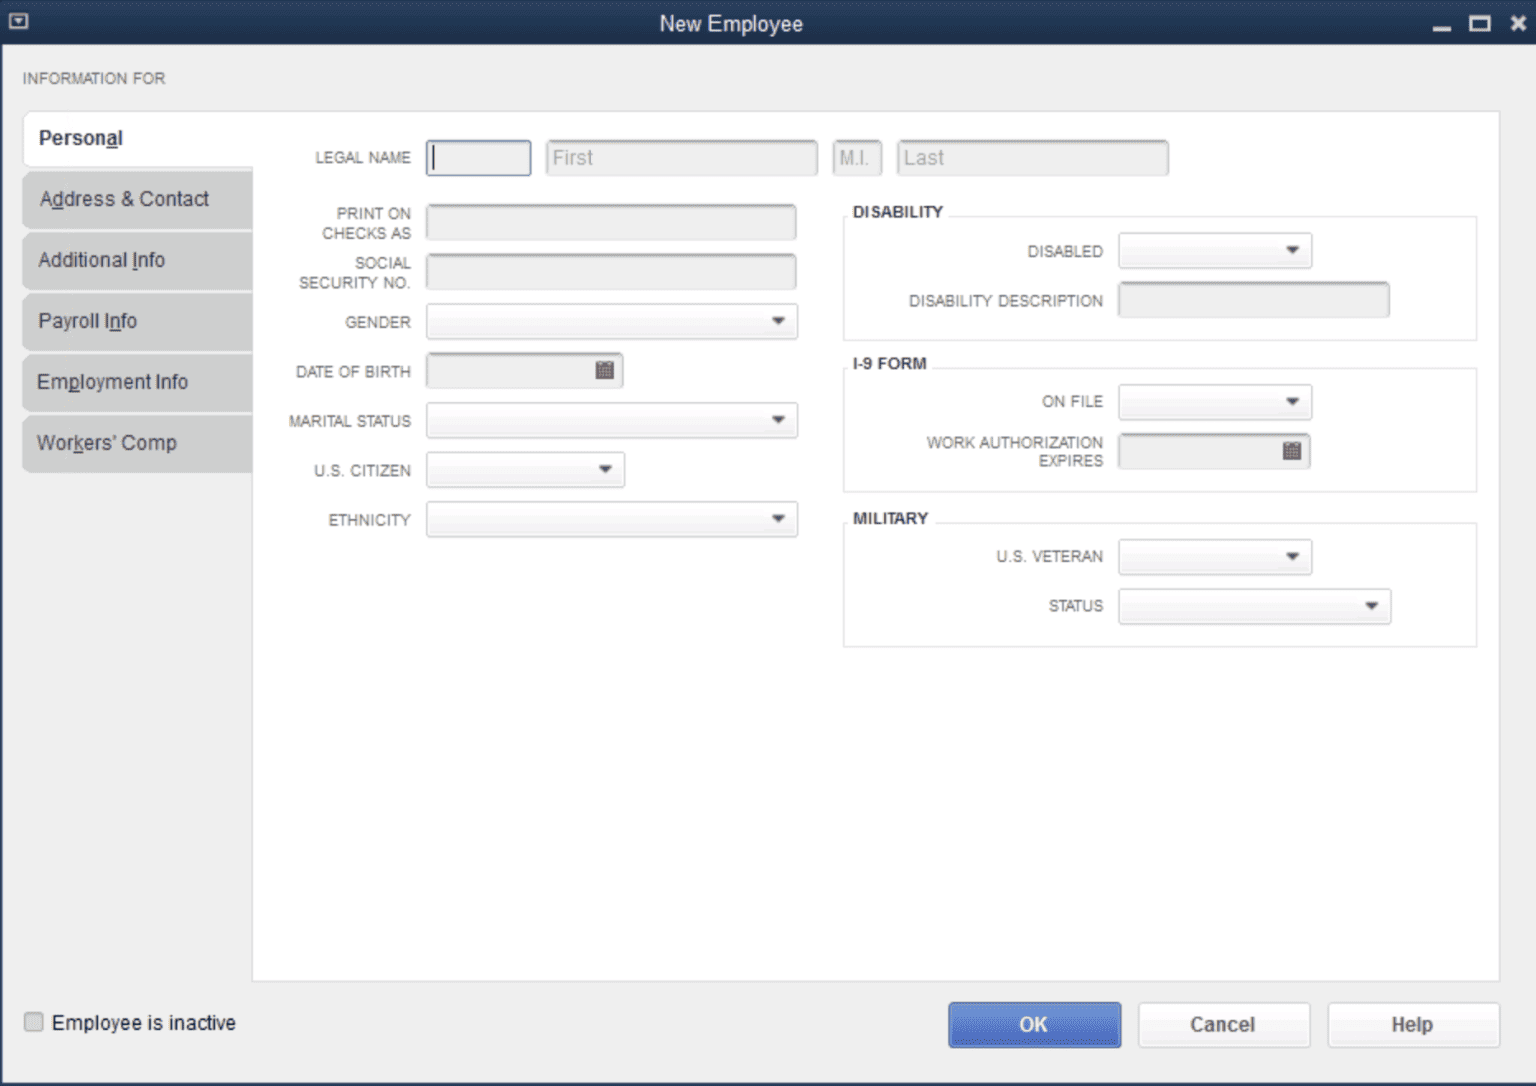Viewport: 1536px width, 1086px height.
Task: Check the Employee is inactive checkbox
Action: [x=33, y=1022]
